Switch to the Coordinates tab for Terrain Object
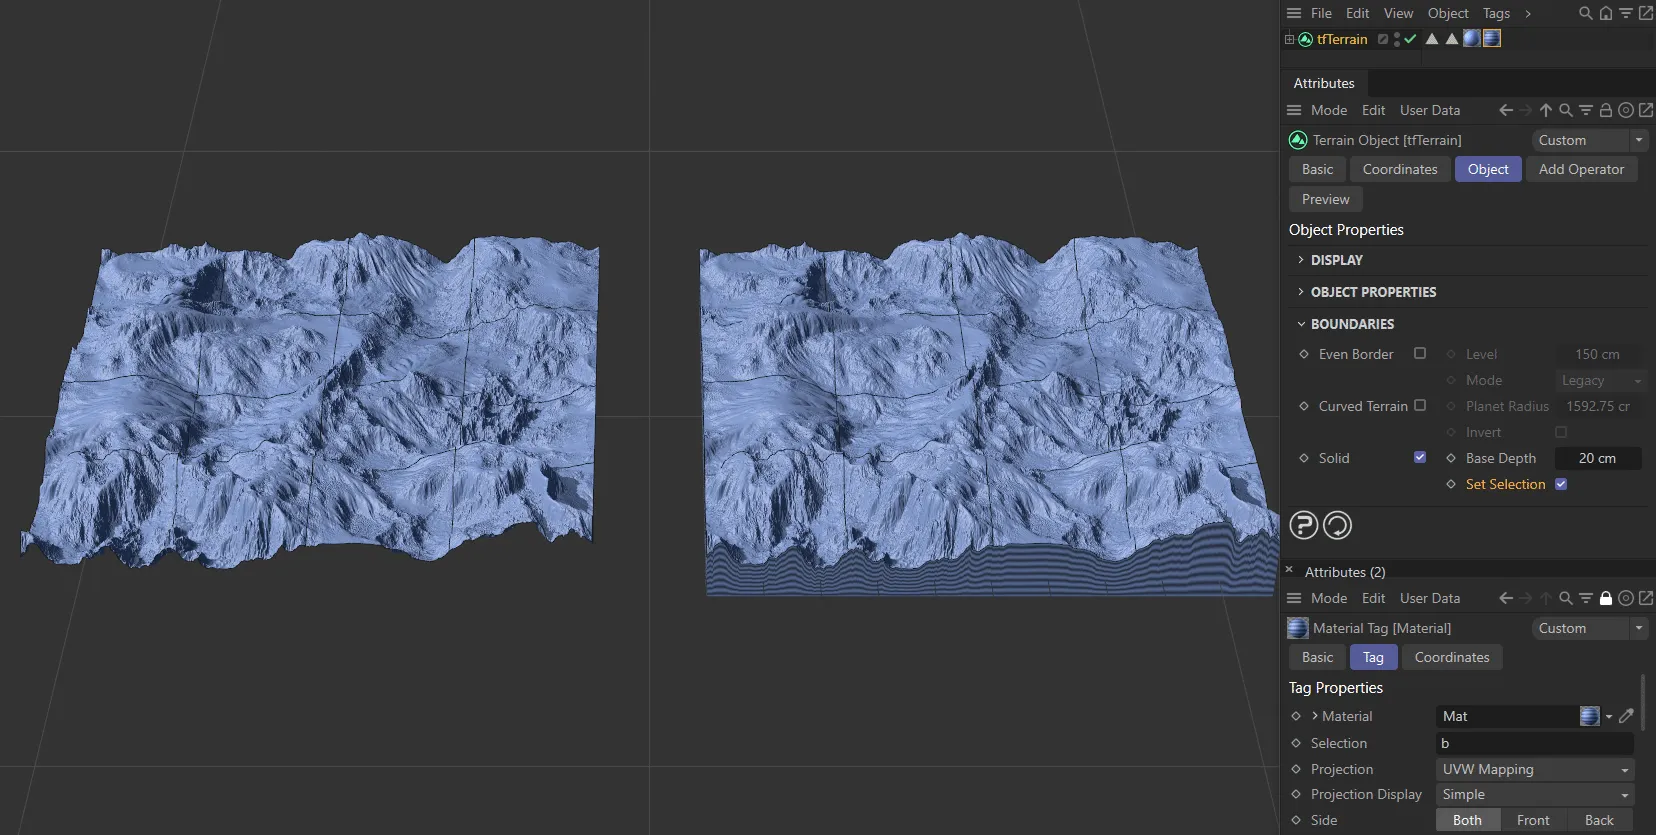1656x835 pixels. click(1400, 169)
